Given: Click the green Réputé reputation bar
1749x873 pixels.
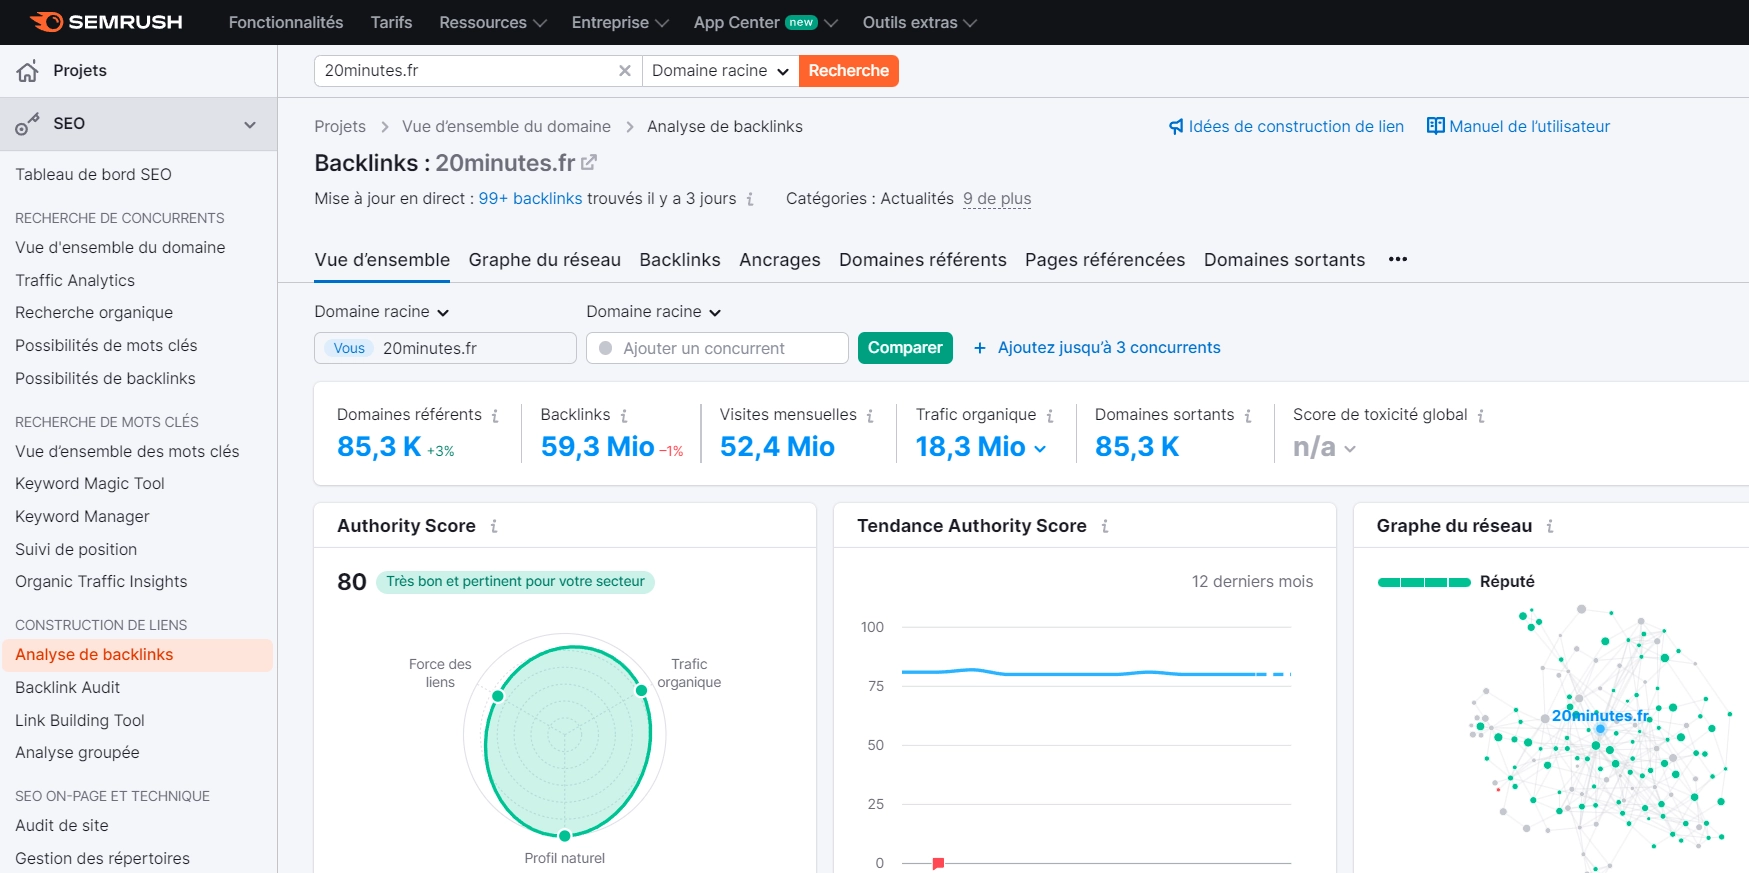Looking at the screenshot, I should (1424, 582).
